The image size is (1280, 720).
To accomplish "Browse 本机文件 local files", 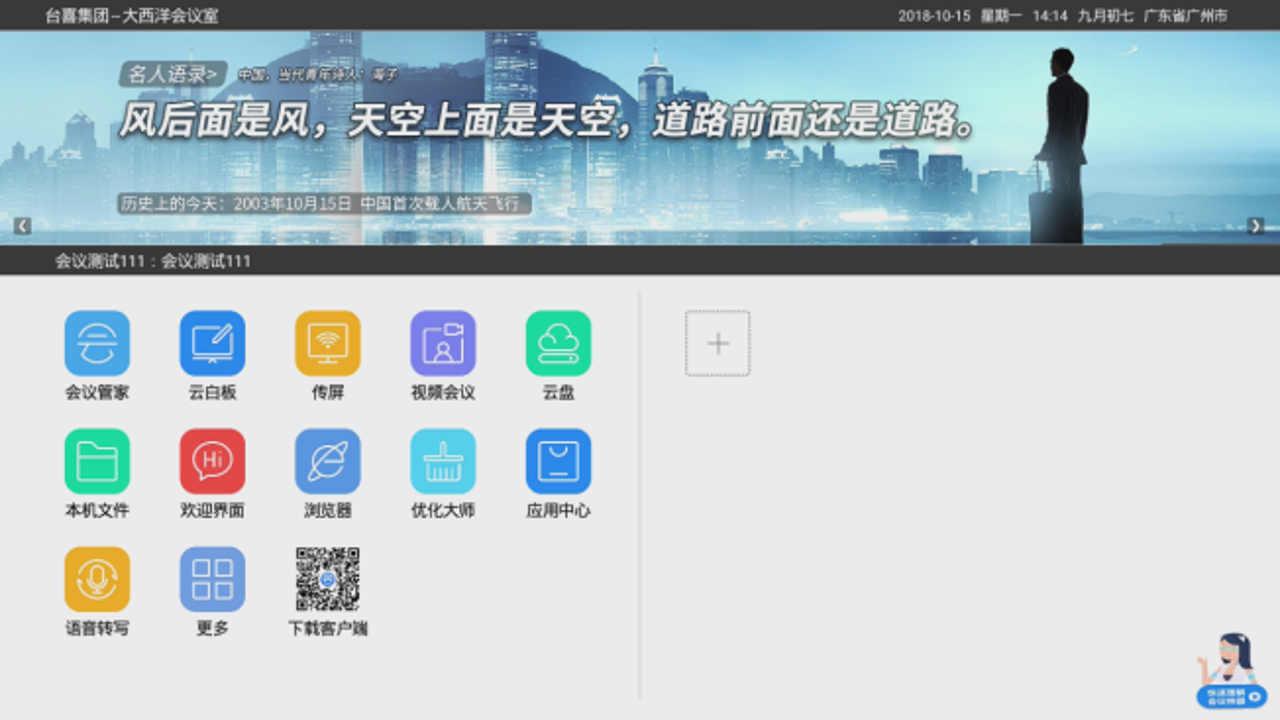I will 97,461.
